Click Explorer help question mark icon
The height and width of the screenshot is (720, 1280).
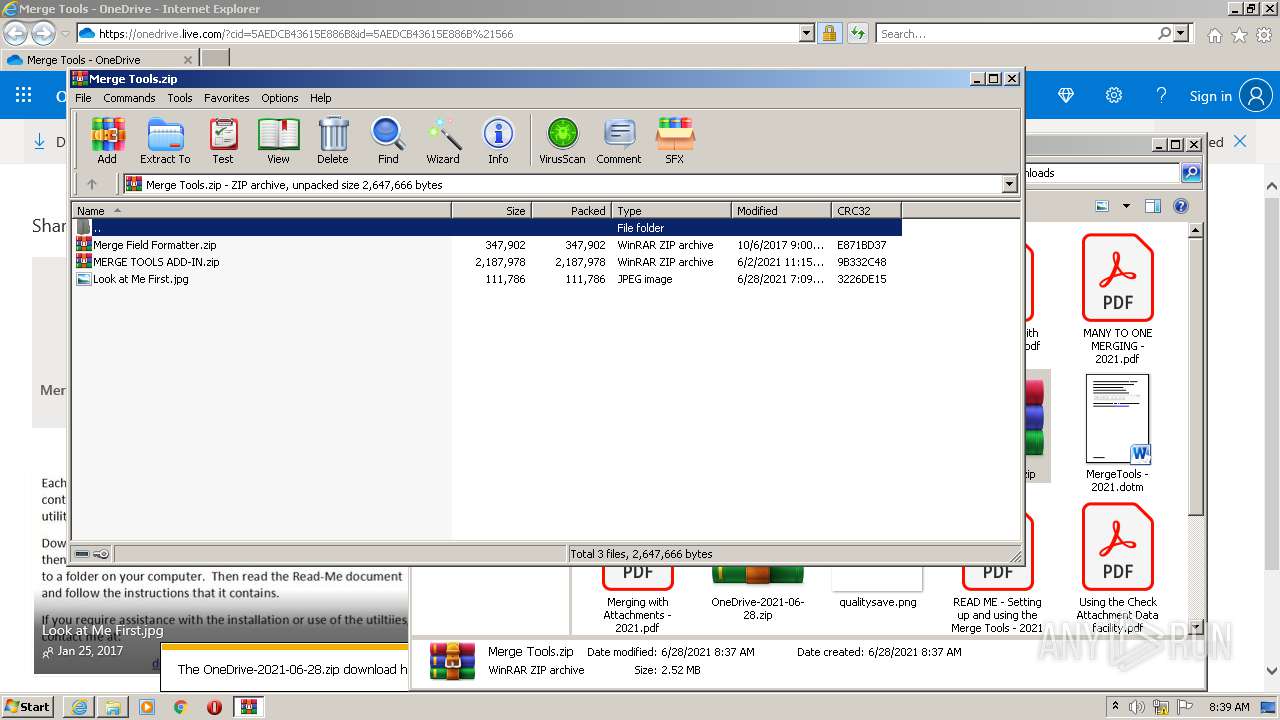point(1181,206)
